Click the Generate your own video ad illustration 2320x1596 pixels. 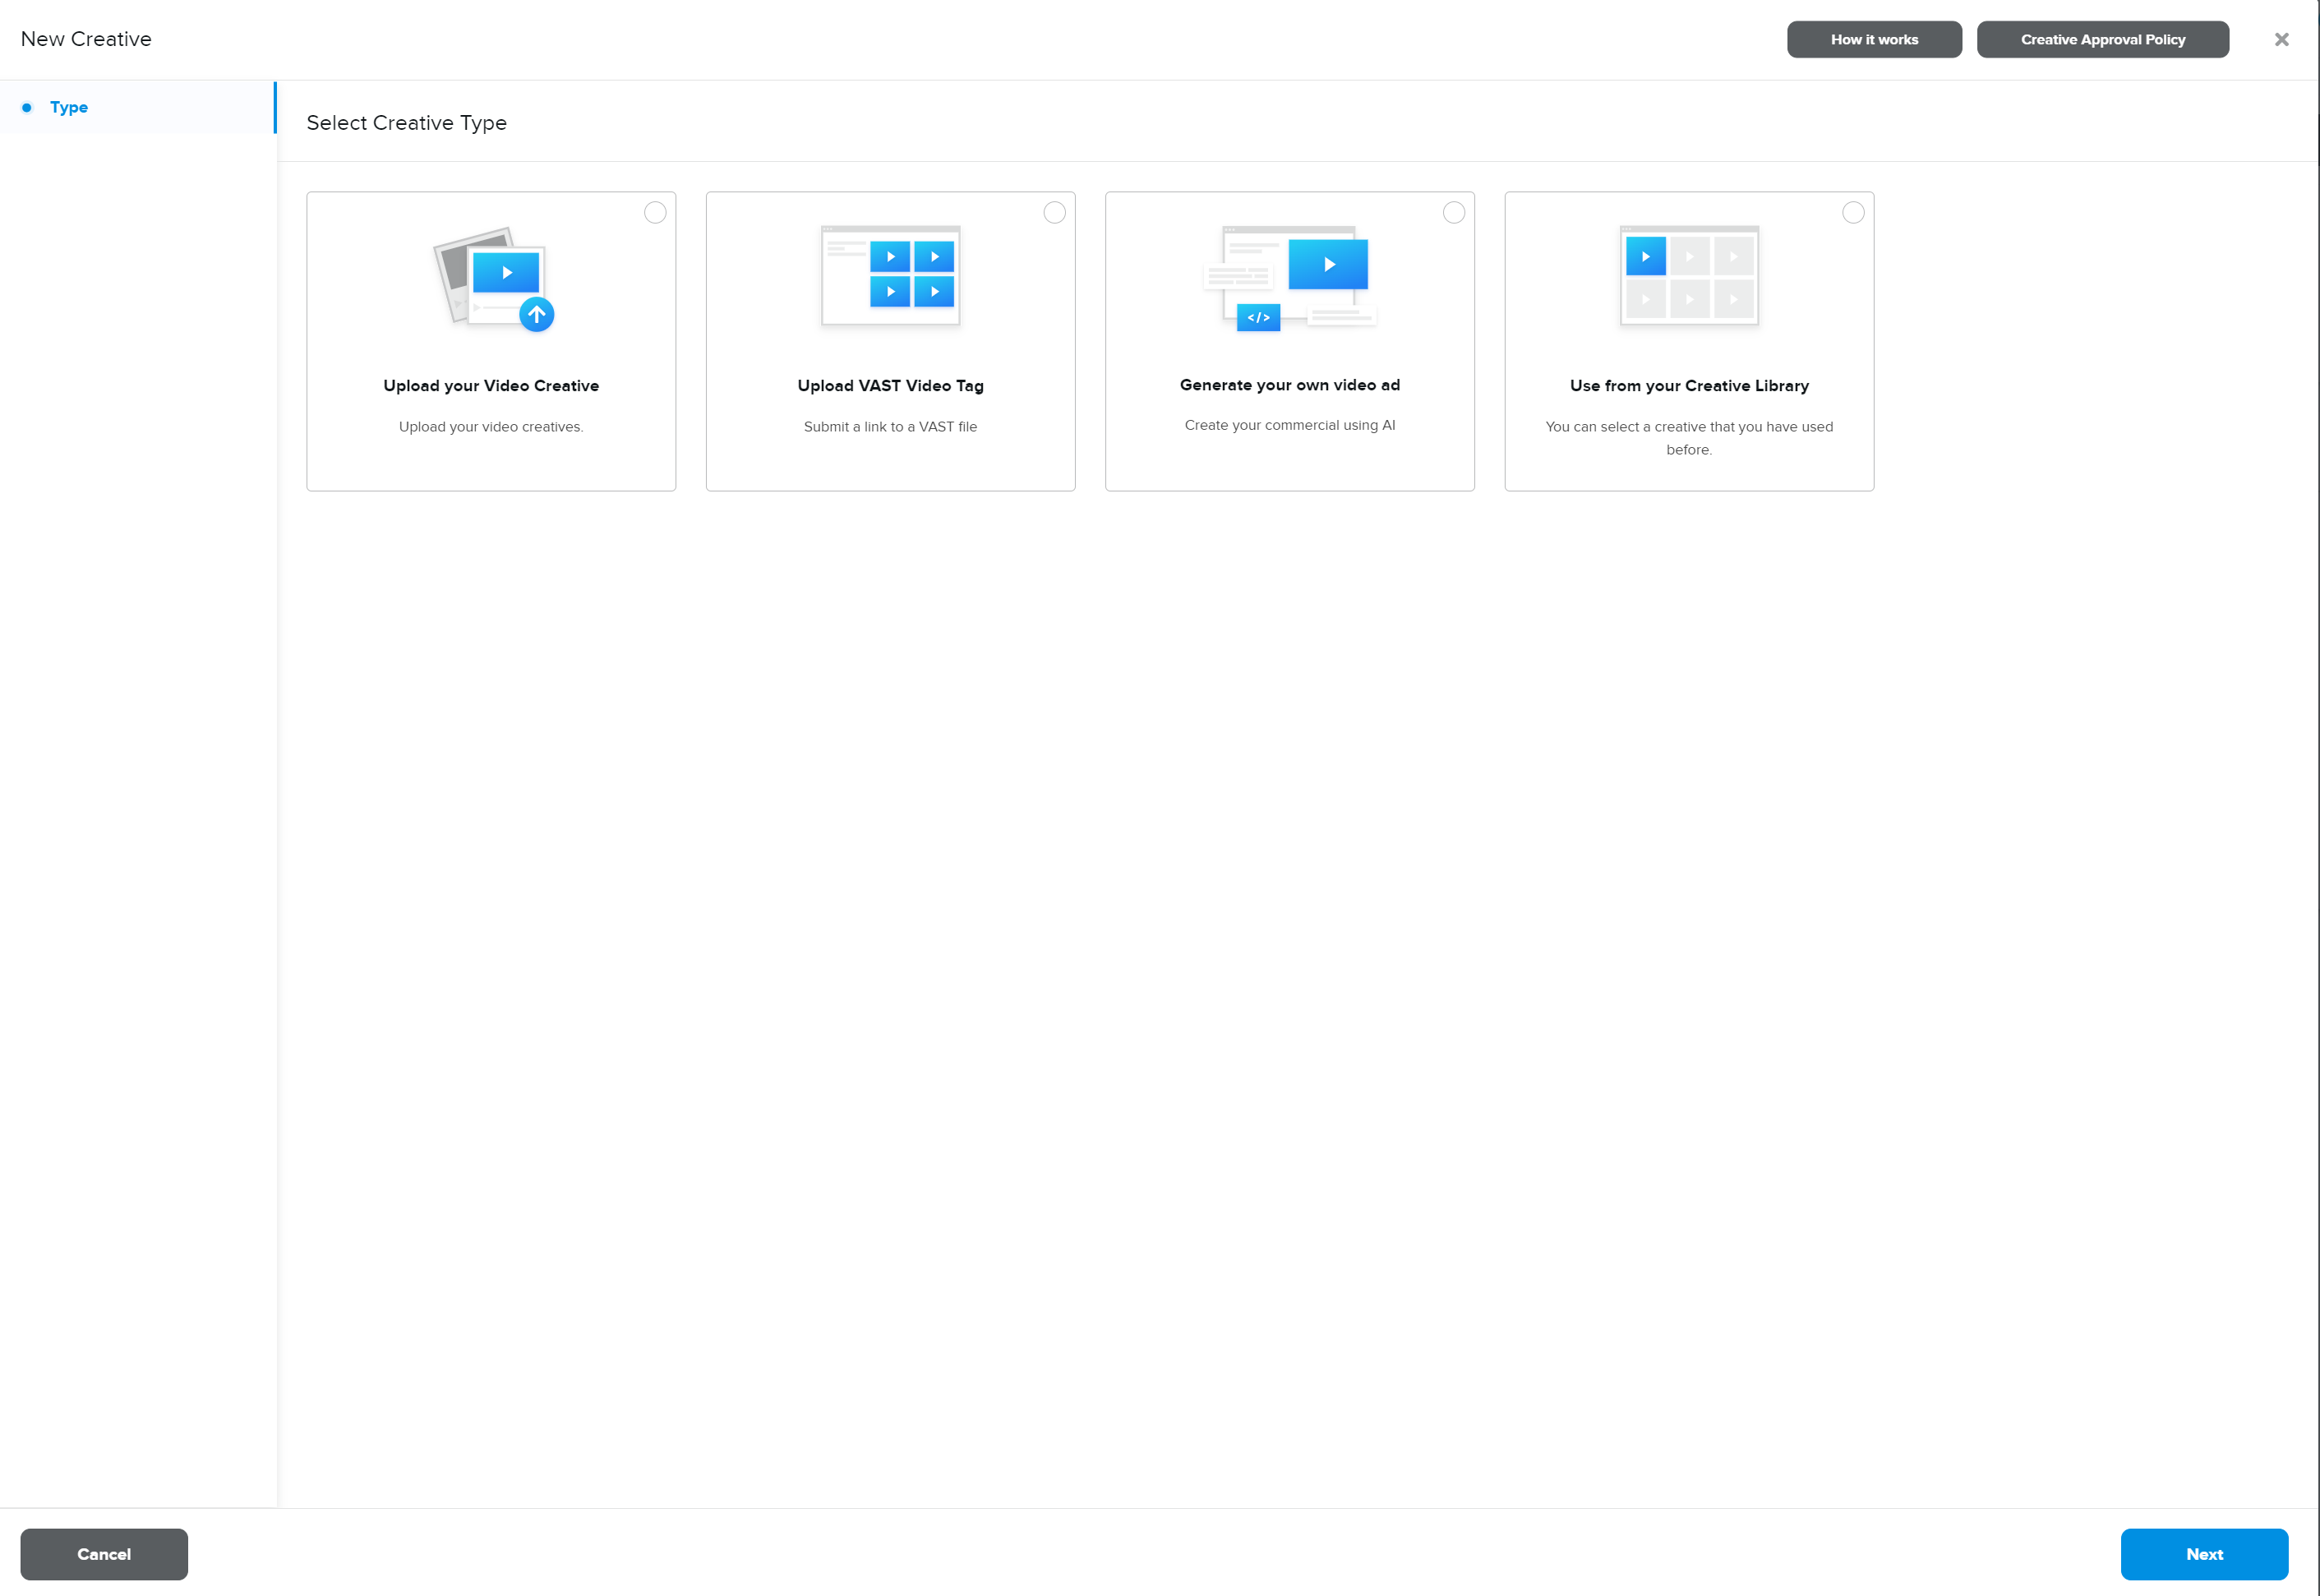1290,278
